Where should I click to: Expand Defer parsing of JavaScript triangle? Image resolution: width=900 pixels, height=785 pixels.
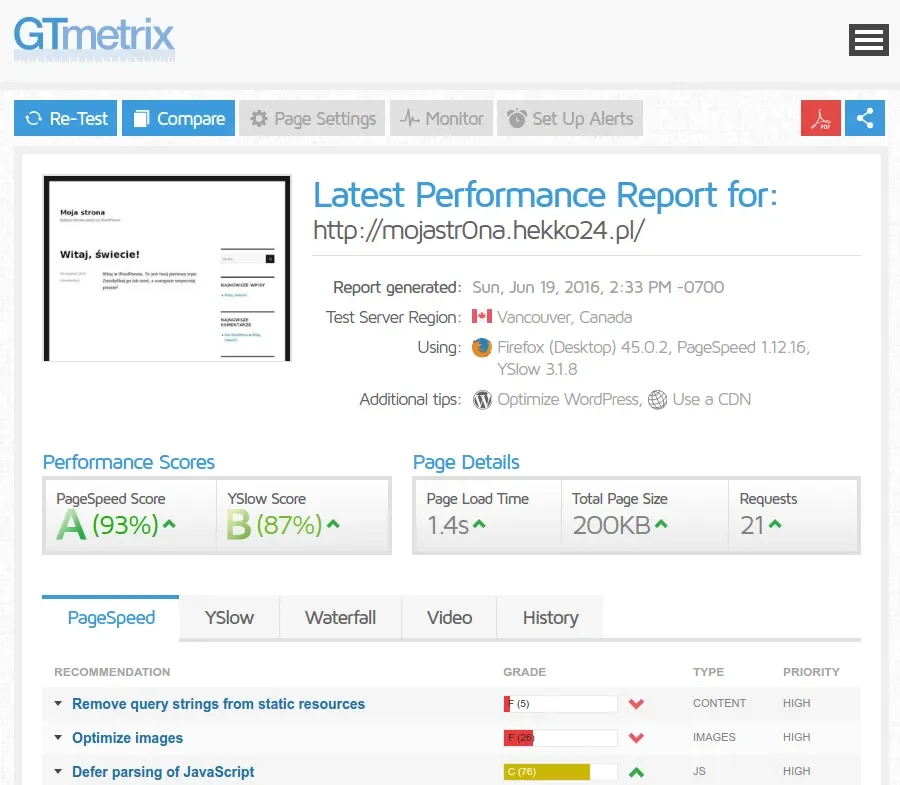coord(58,772)
